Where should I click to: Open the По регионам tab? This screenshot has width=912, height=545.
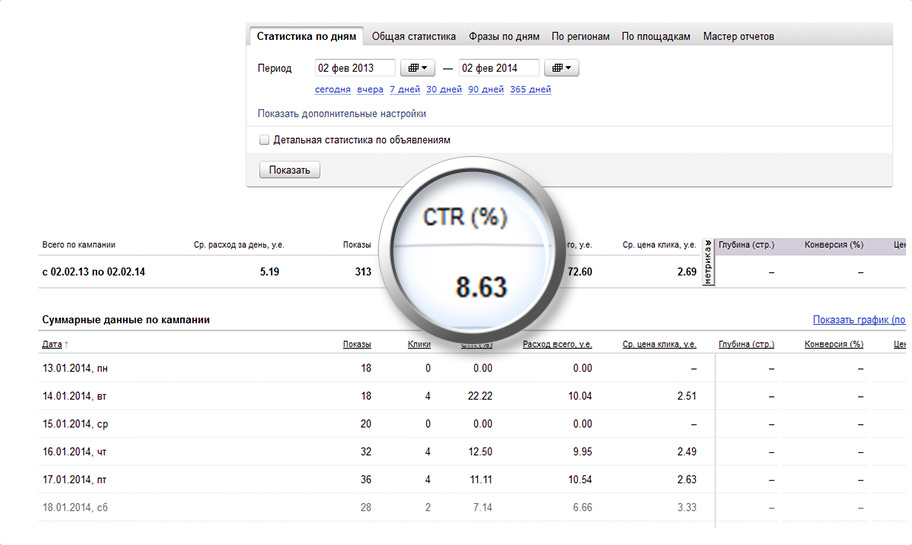[580, 36]
